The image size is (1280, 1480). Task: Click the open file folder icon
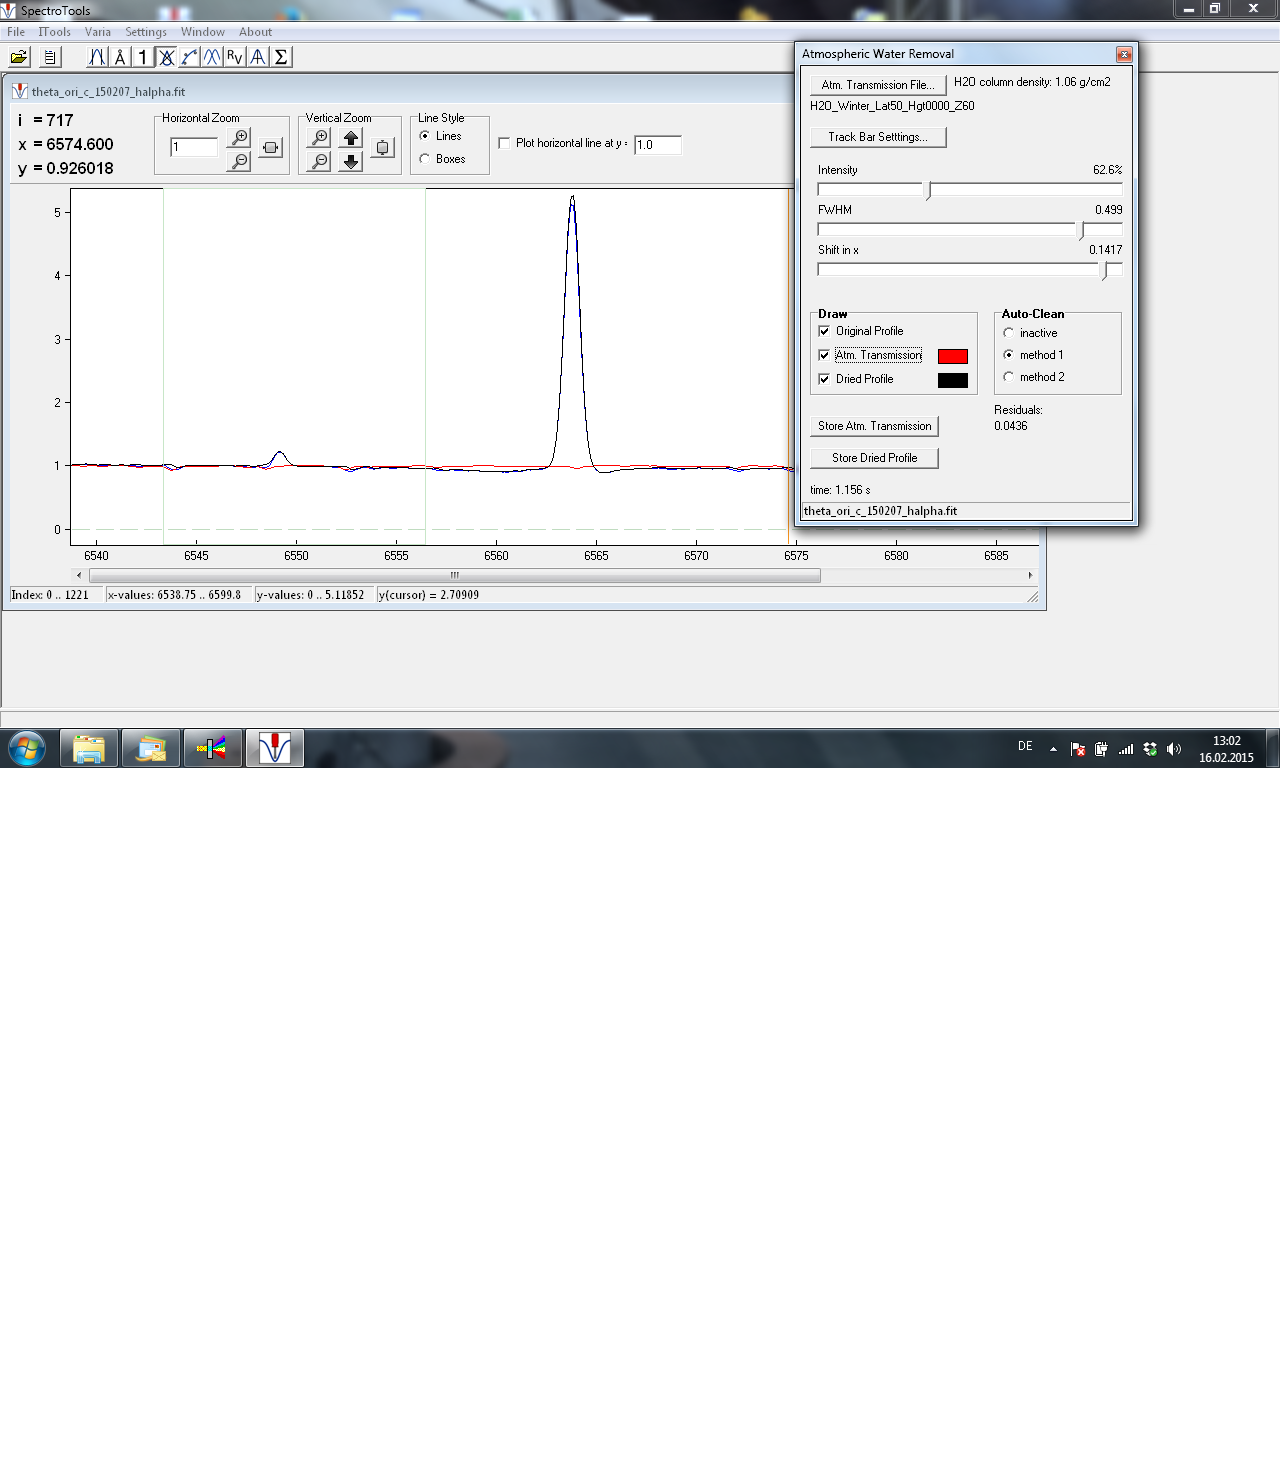click(19, 57)
